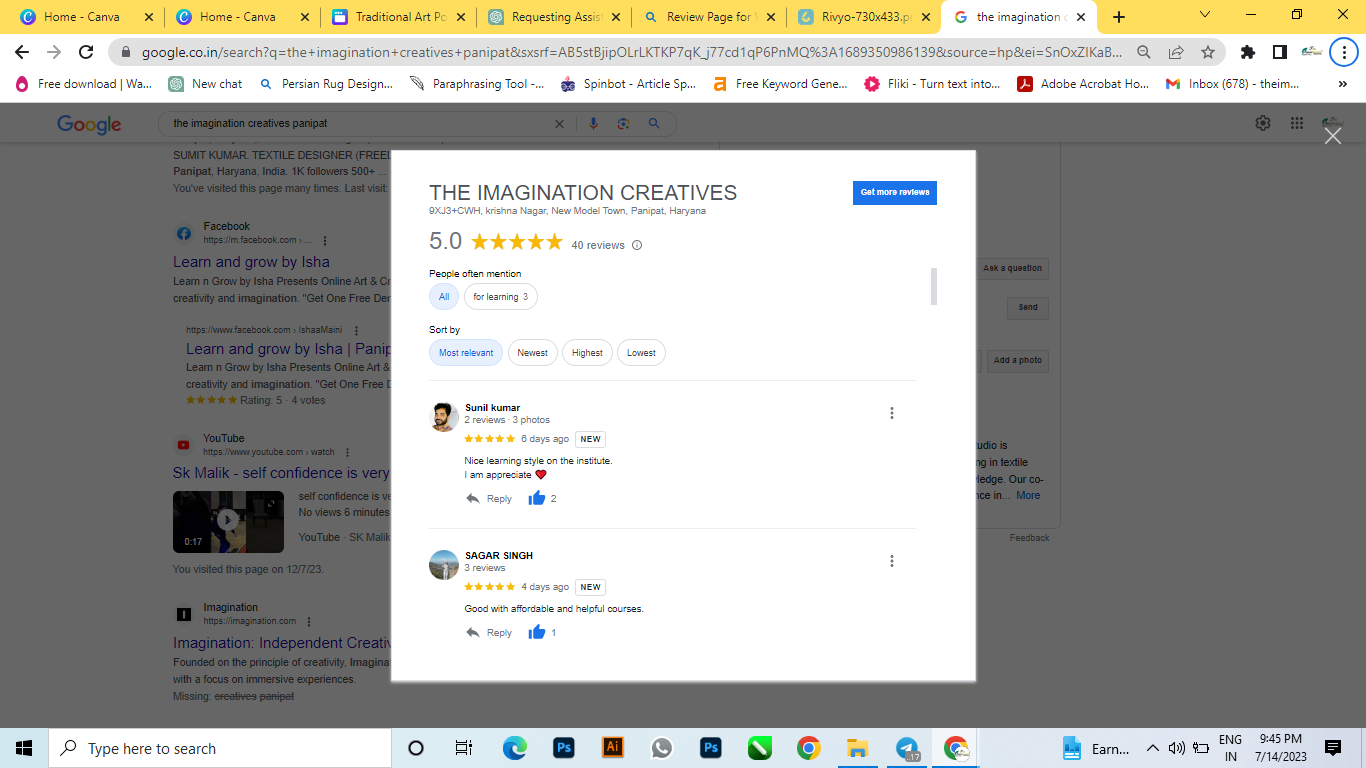Open SAGAR SINGH review options menu
Screen dimensions: 1366x768
click(x=892, y=561)
